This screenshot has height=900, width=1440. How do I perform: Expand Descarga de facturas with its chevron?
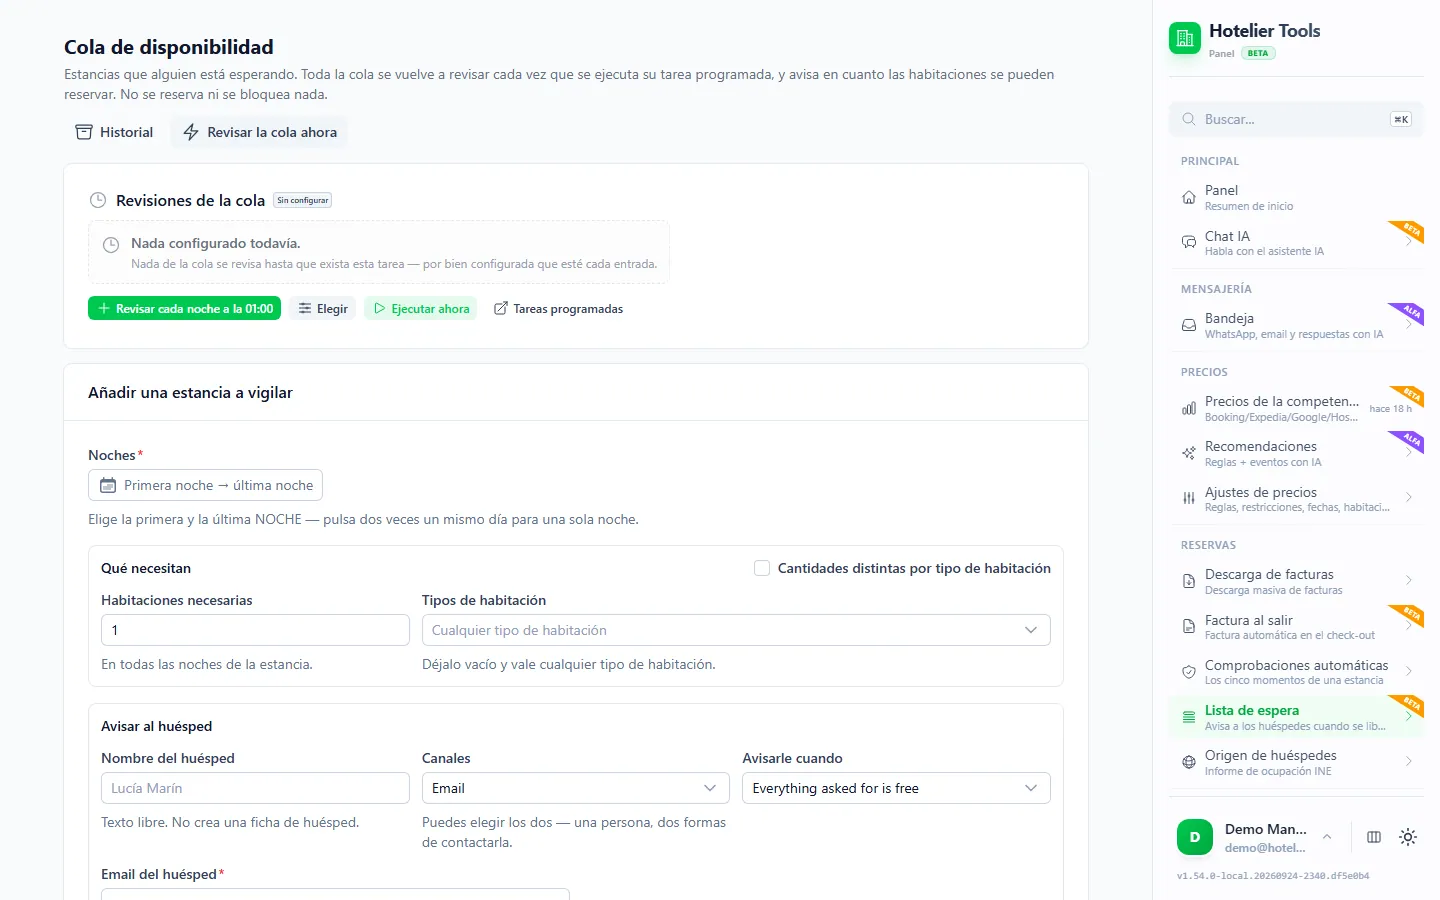coord(1408,580)
